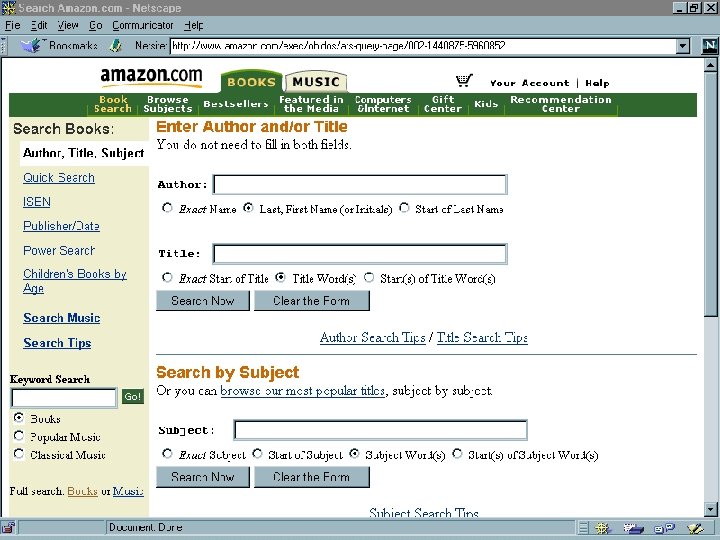Select the Start of Subject radio button
Viewport: 720px width, 540px height.
coord(257,454)
